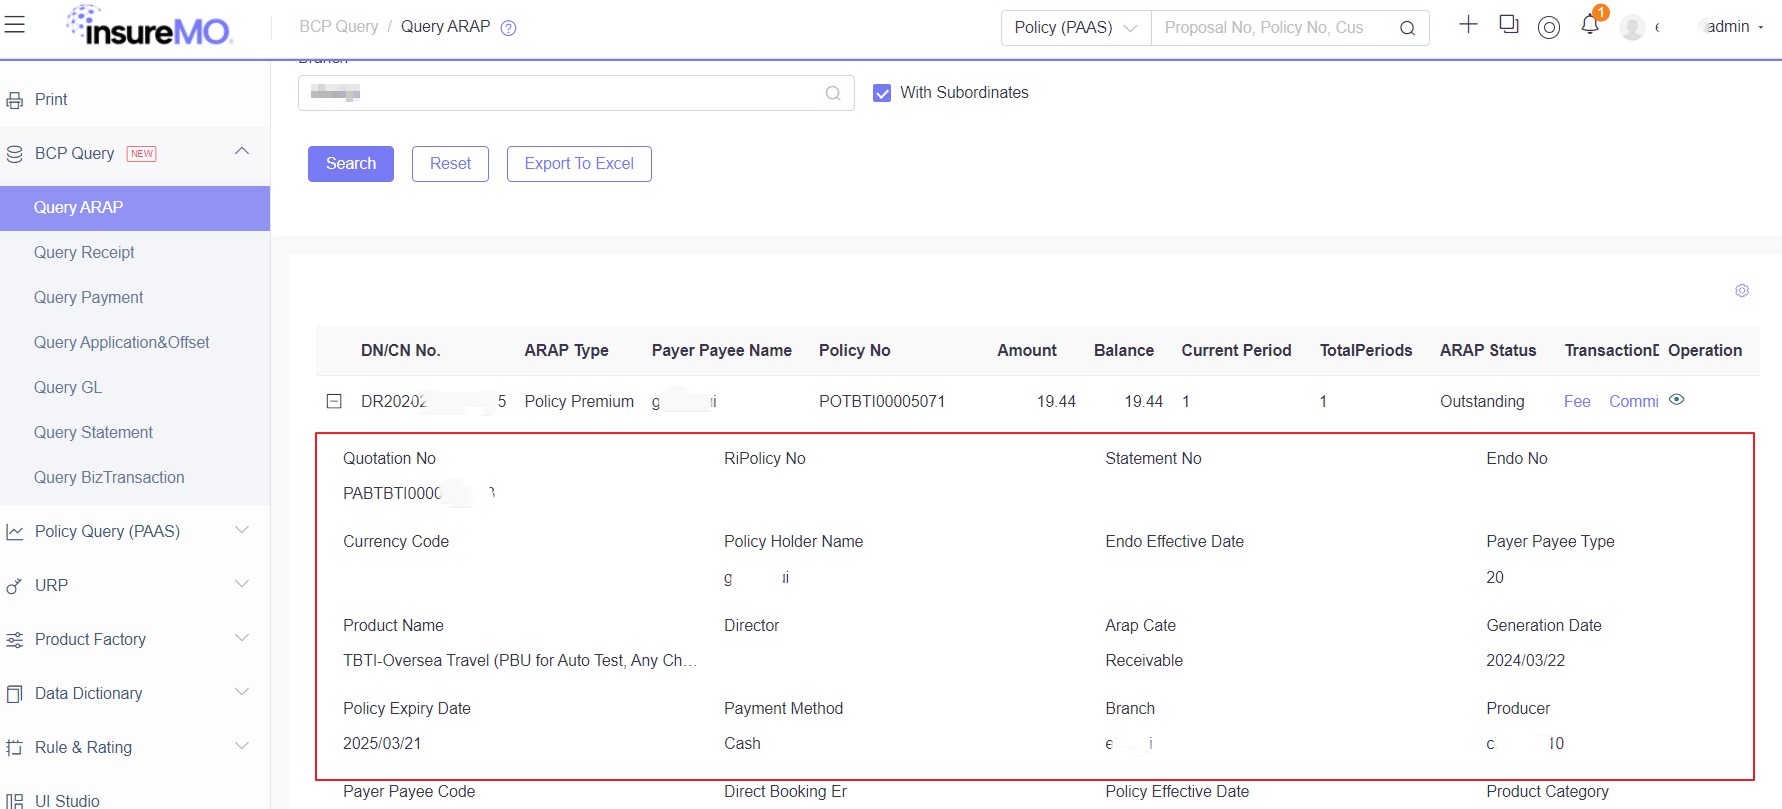Image resolution: width=1782 pixels, height=809 pixels.
Task: Click the search magnifier in the top bar
Action: coord(1407,28)
